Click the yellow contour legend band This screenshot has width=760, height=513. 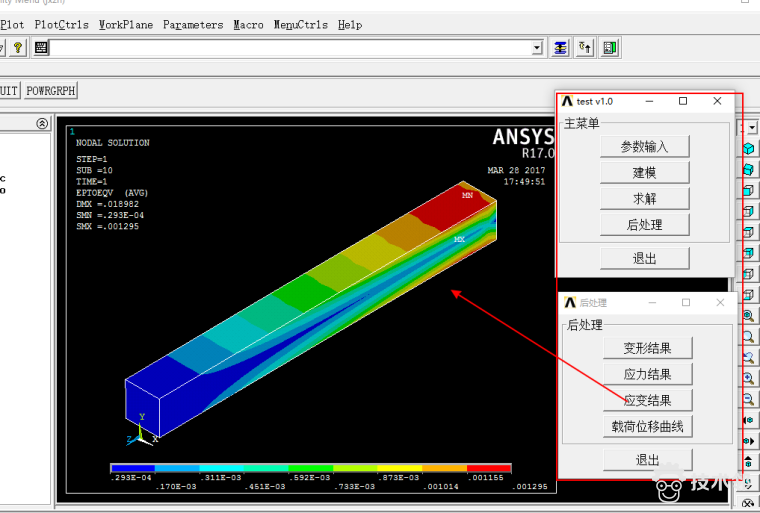(x=399, y=468)
